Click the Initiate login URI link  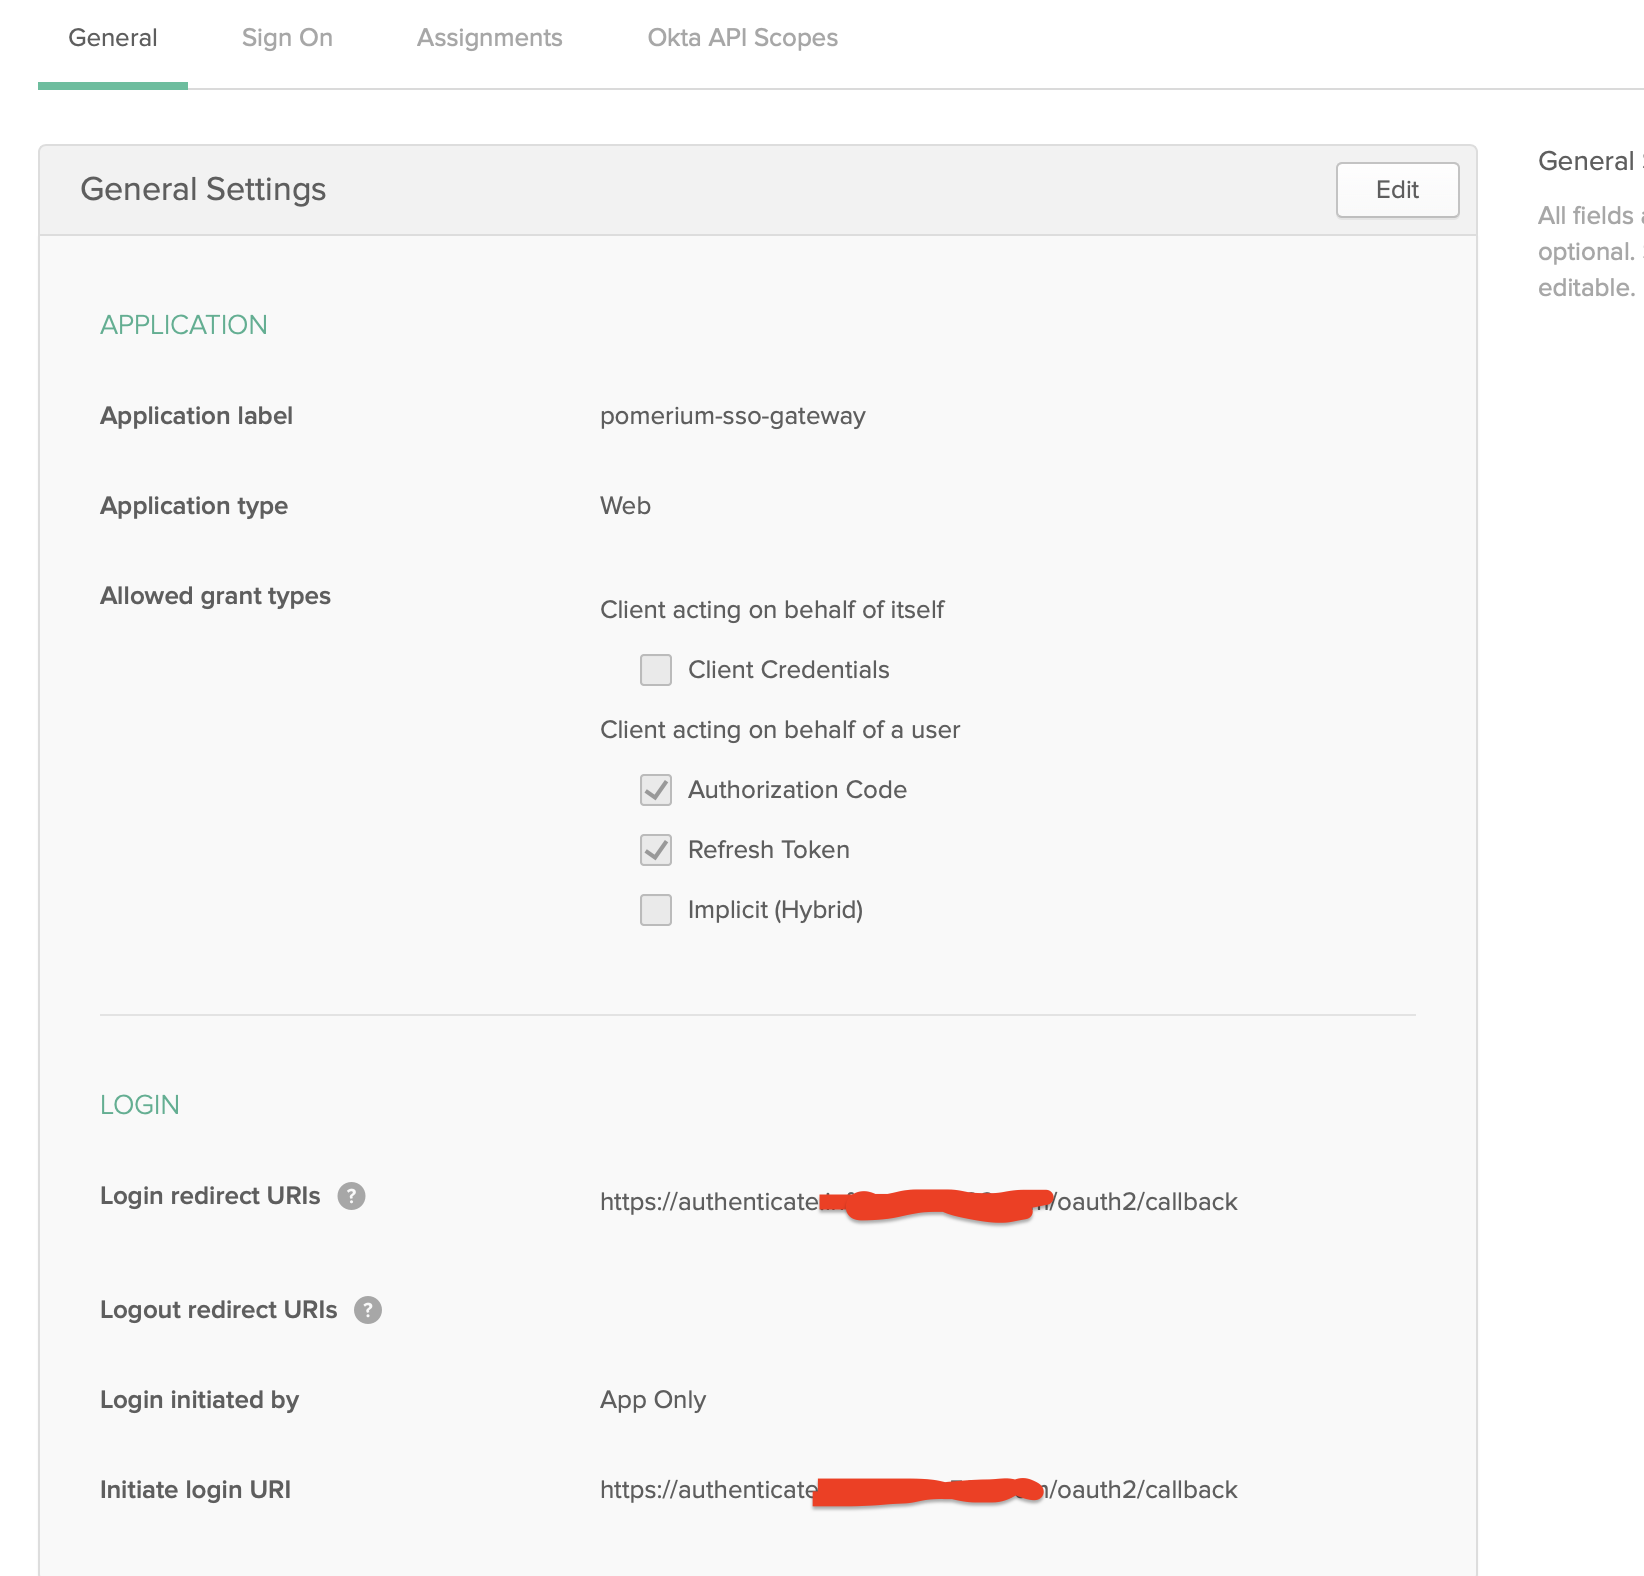(x=917, y=1489)
